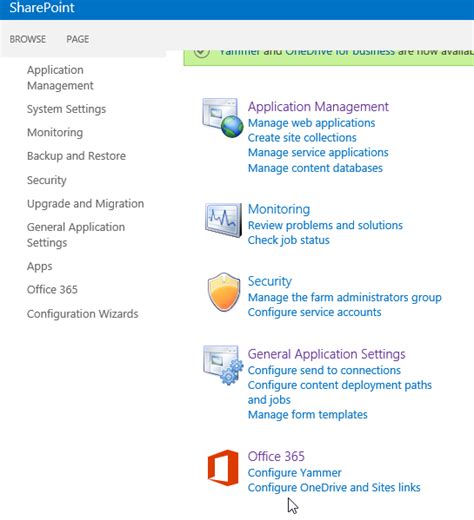Viewport: 474px width, 520px height.
Task: Open Create site collections link
Action: pos(302,137)
